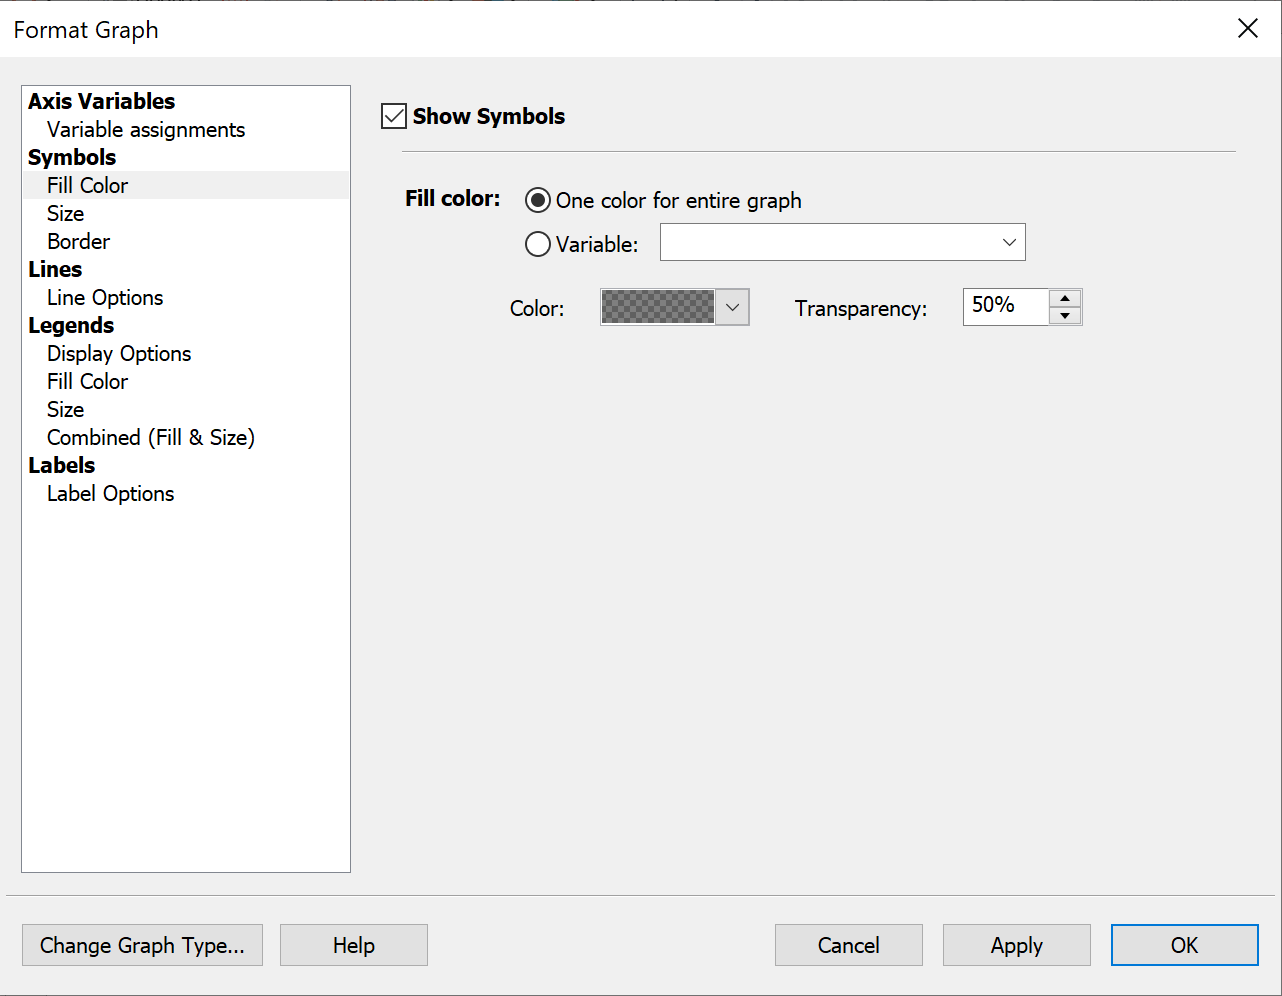This screenshot has width=1282, height=996.
Task: Open Combined (Fill & Size) legend
Action: click(x=151, y=438)
